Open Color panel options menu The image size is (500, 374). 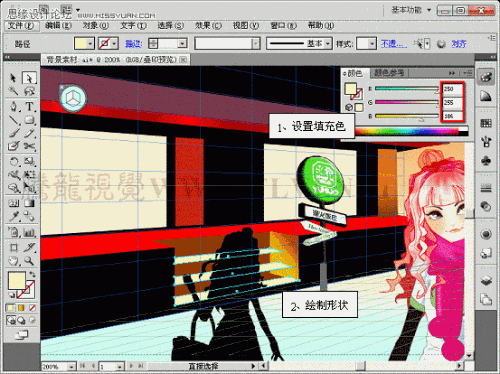467,73
